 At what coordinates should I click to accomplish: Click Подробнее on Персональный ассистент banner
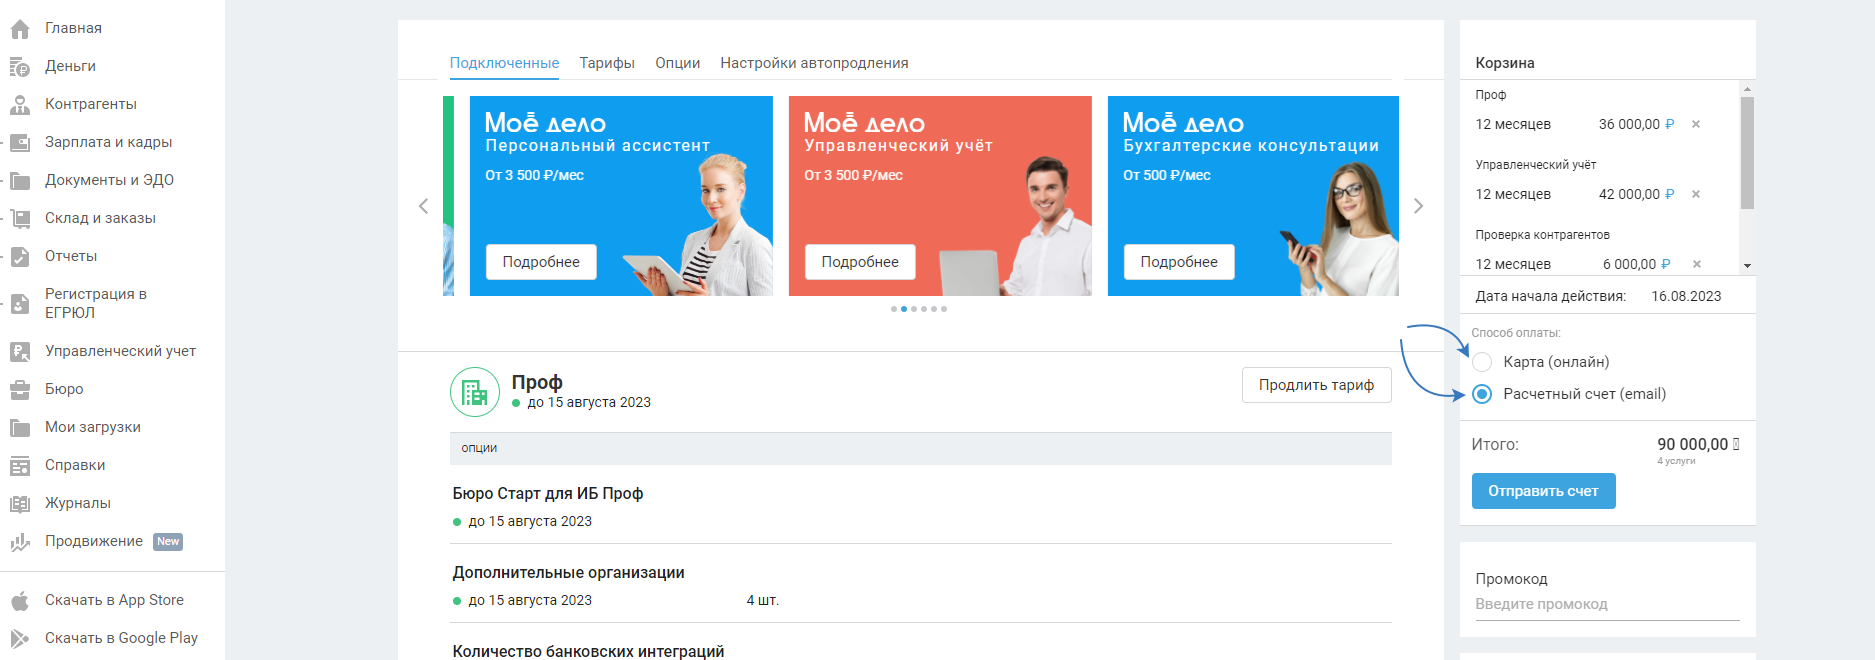pos(541,262)
